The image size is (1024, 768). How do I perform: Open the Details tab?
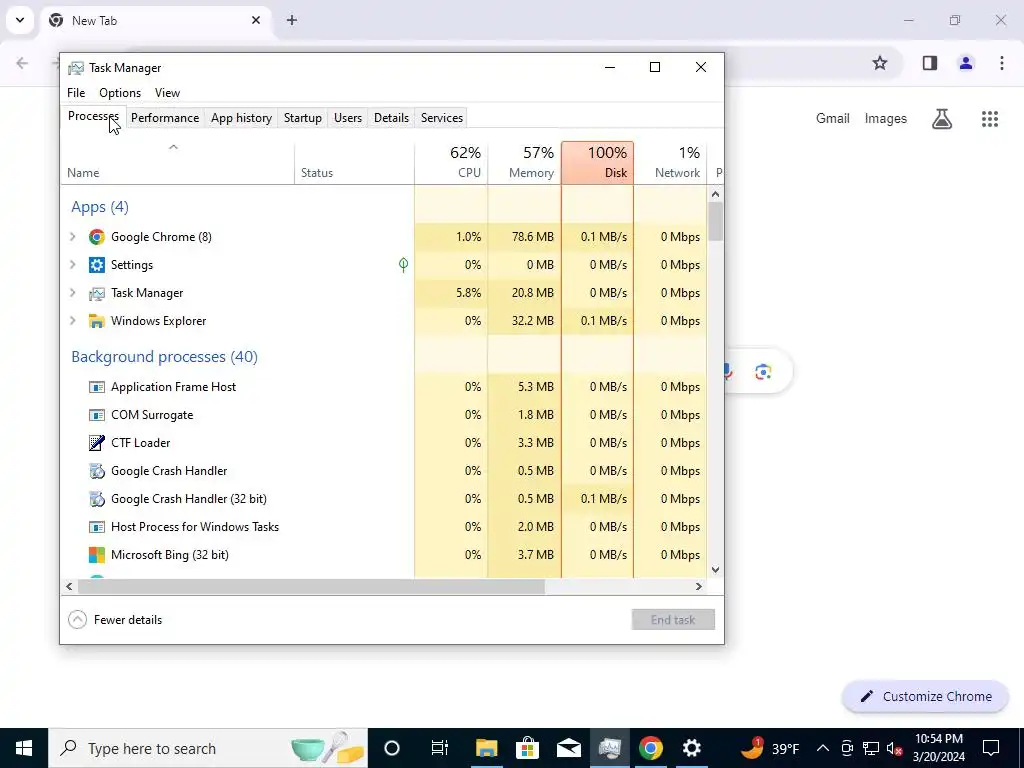click(x=391, y=118)
